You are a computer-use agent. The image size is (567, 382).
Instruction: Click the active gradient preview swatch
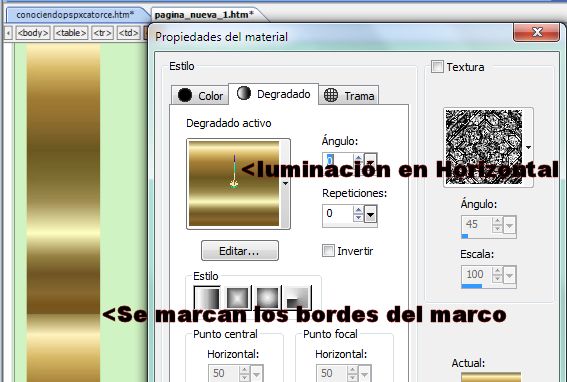[x=234, y=183]
